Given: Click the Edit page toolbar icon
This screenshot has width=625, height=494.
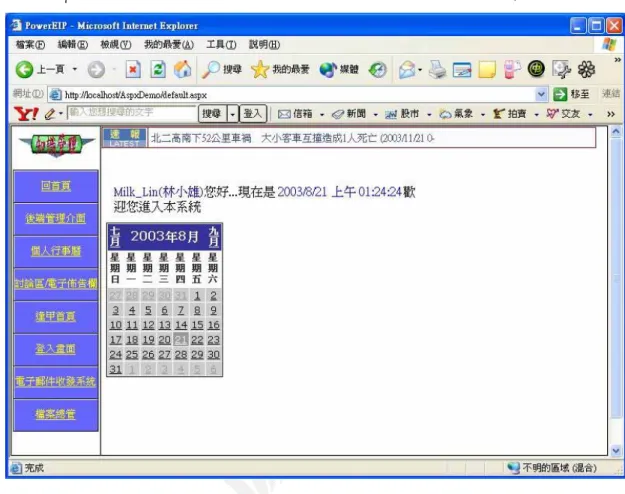Looking at the screenshot, I should pyautogui.click(x=462, y=70).
